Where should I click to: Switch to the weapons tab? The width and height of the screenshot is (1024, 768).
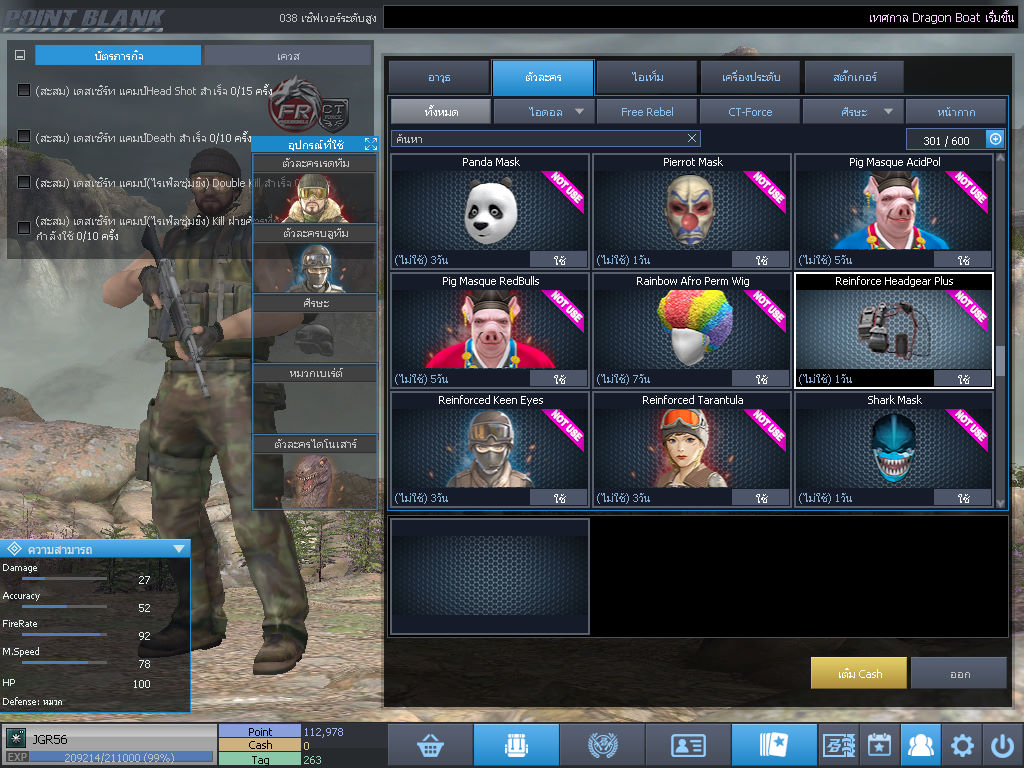coord(439,77)
